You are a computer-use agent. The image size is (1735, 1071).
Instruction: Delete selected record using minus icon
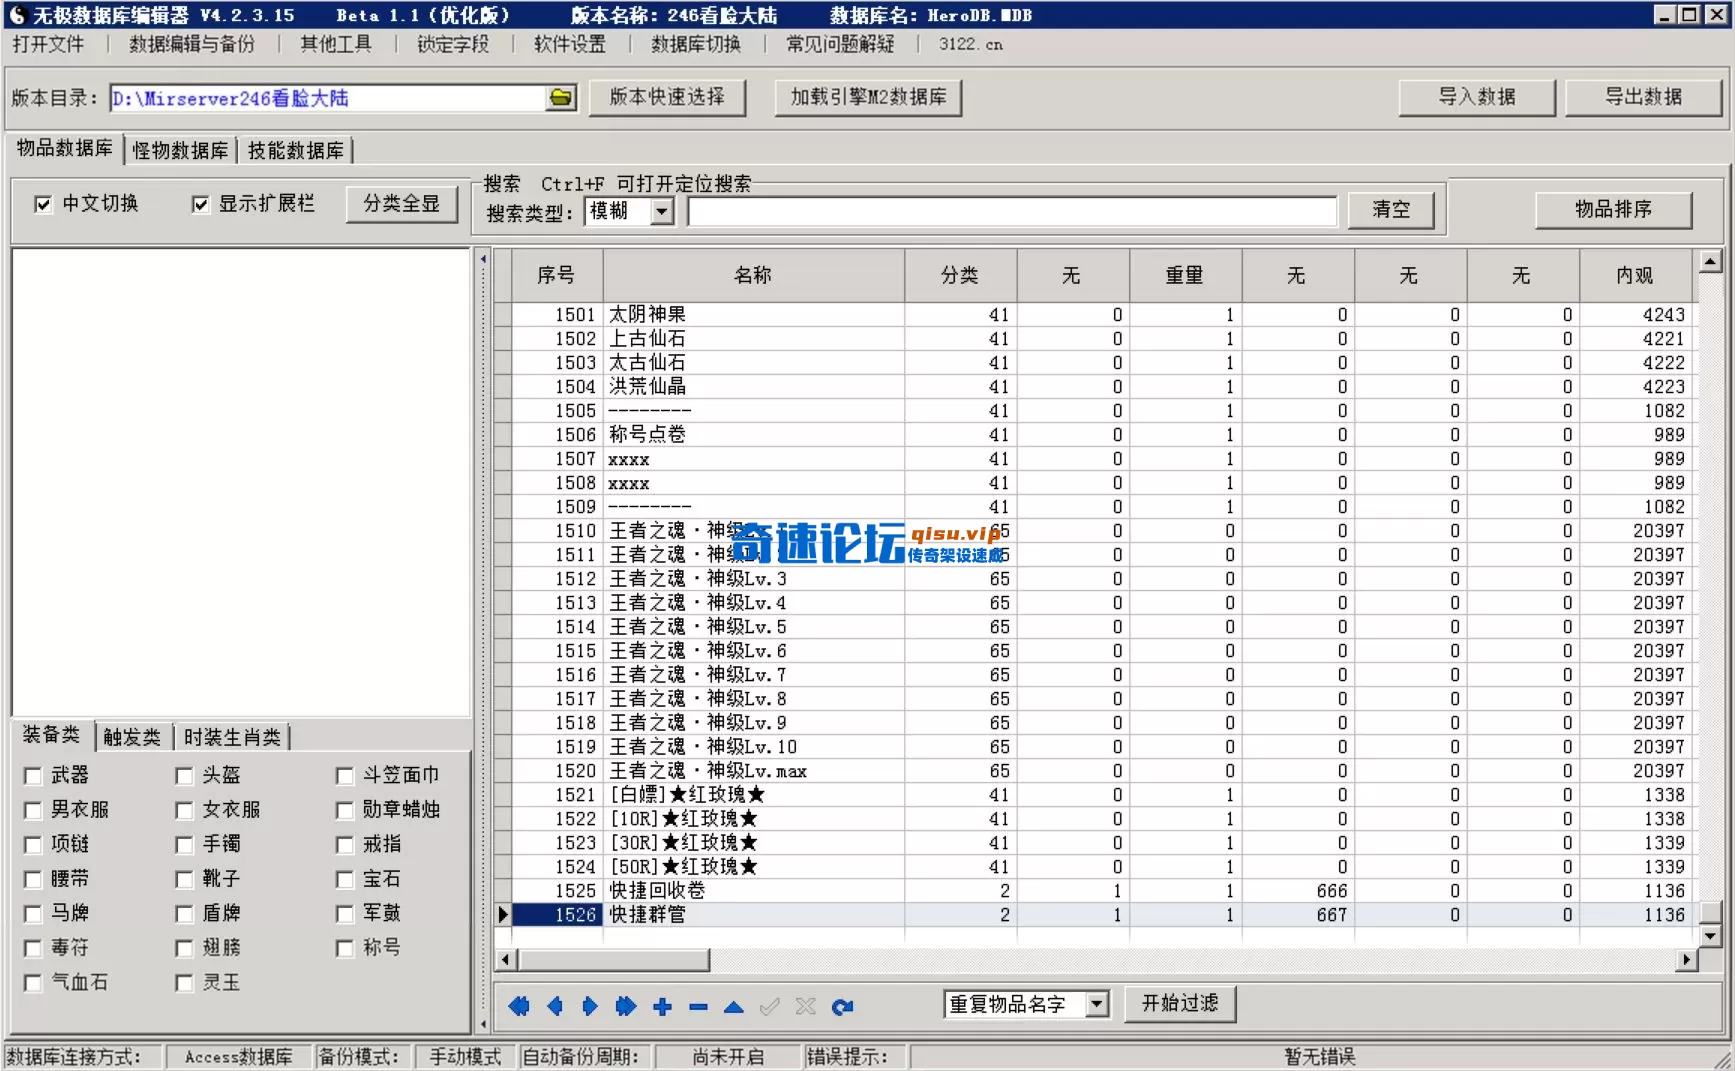698,1006
